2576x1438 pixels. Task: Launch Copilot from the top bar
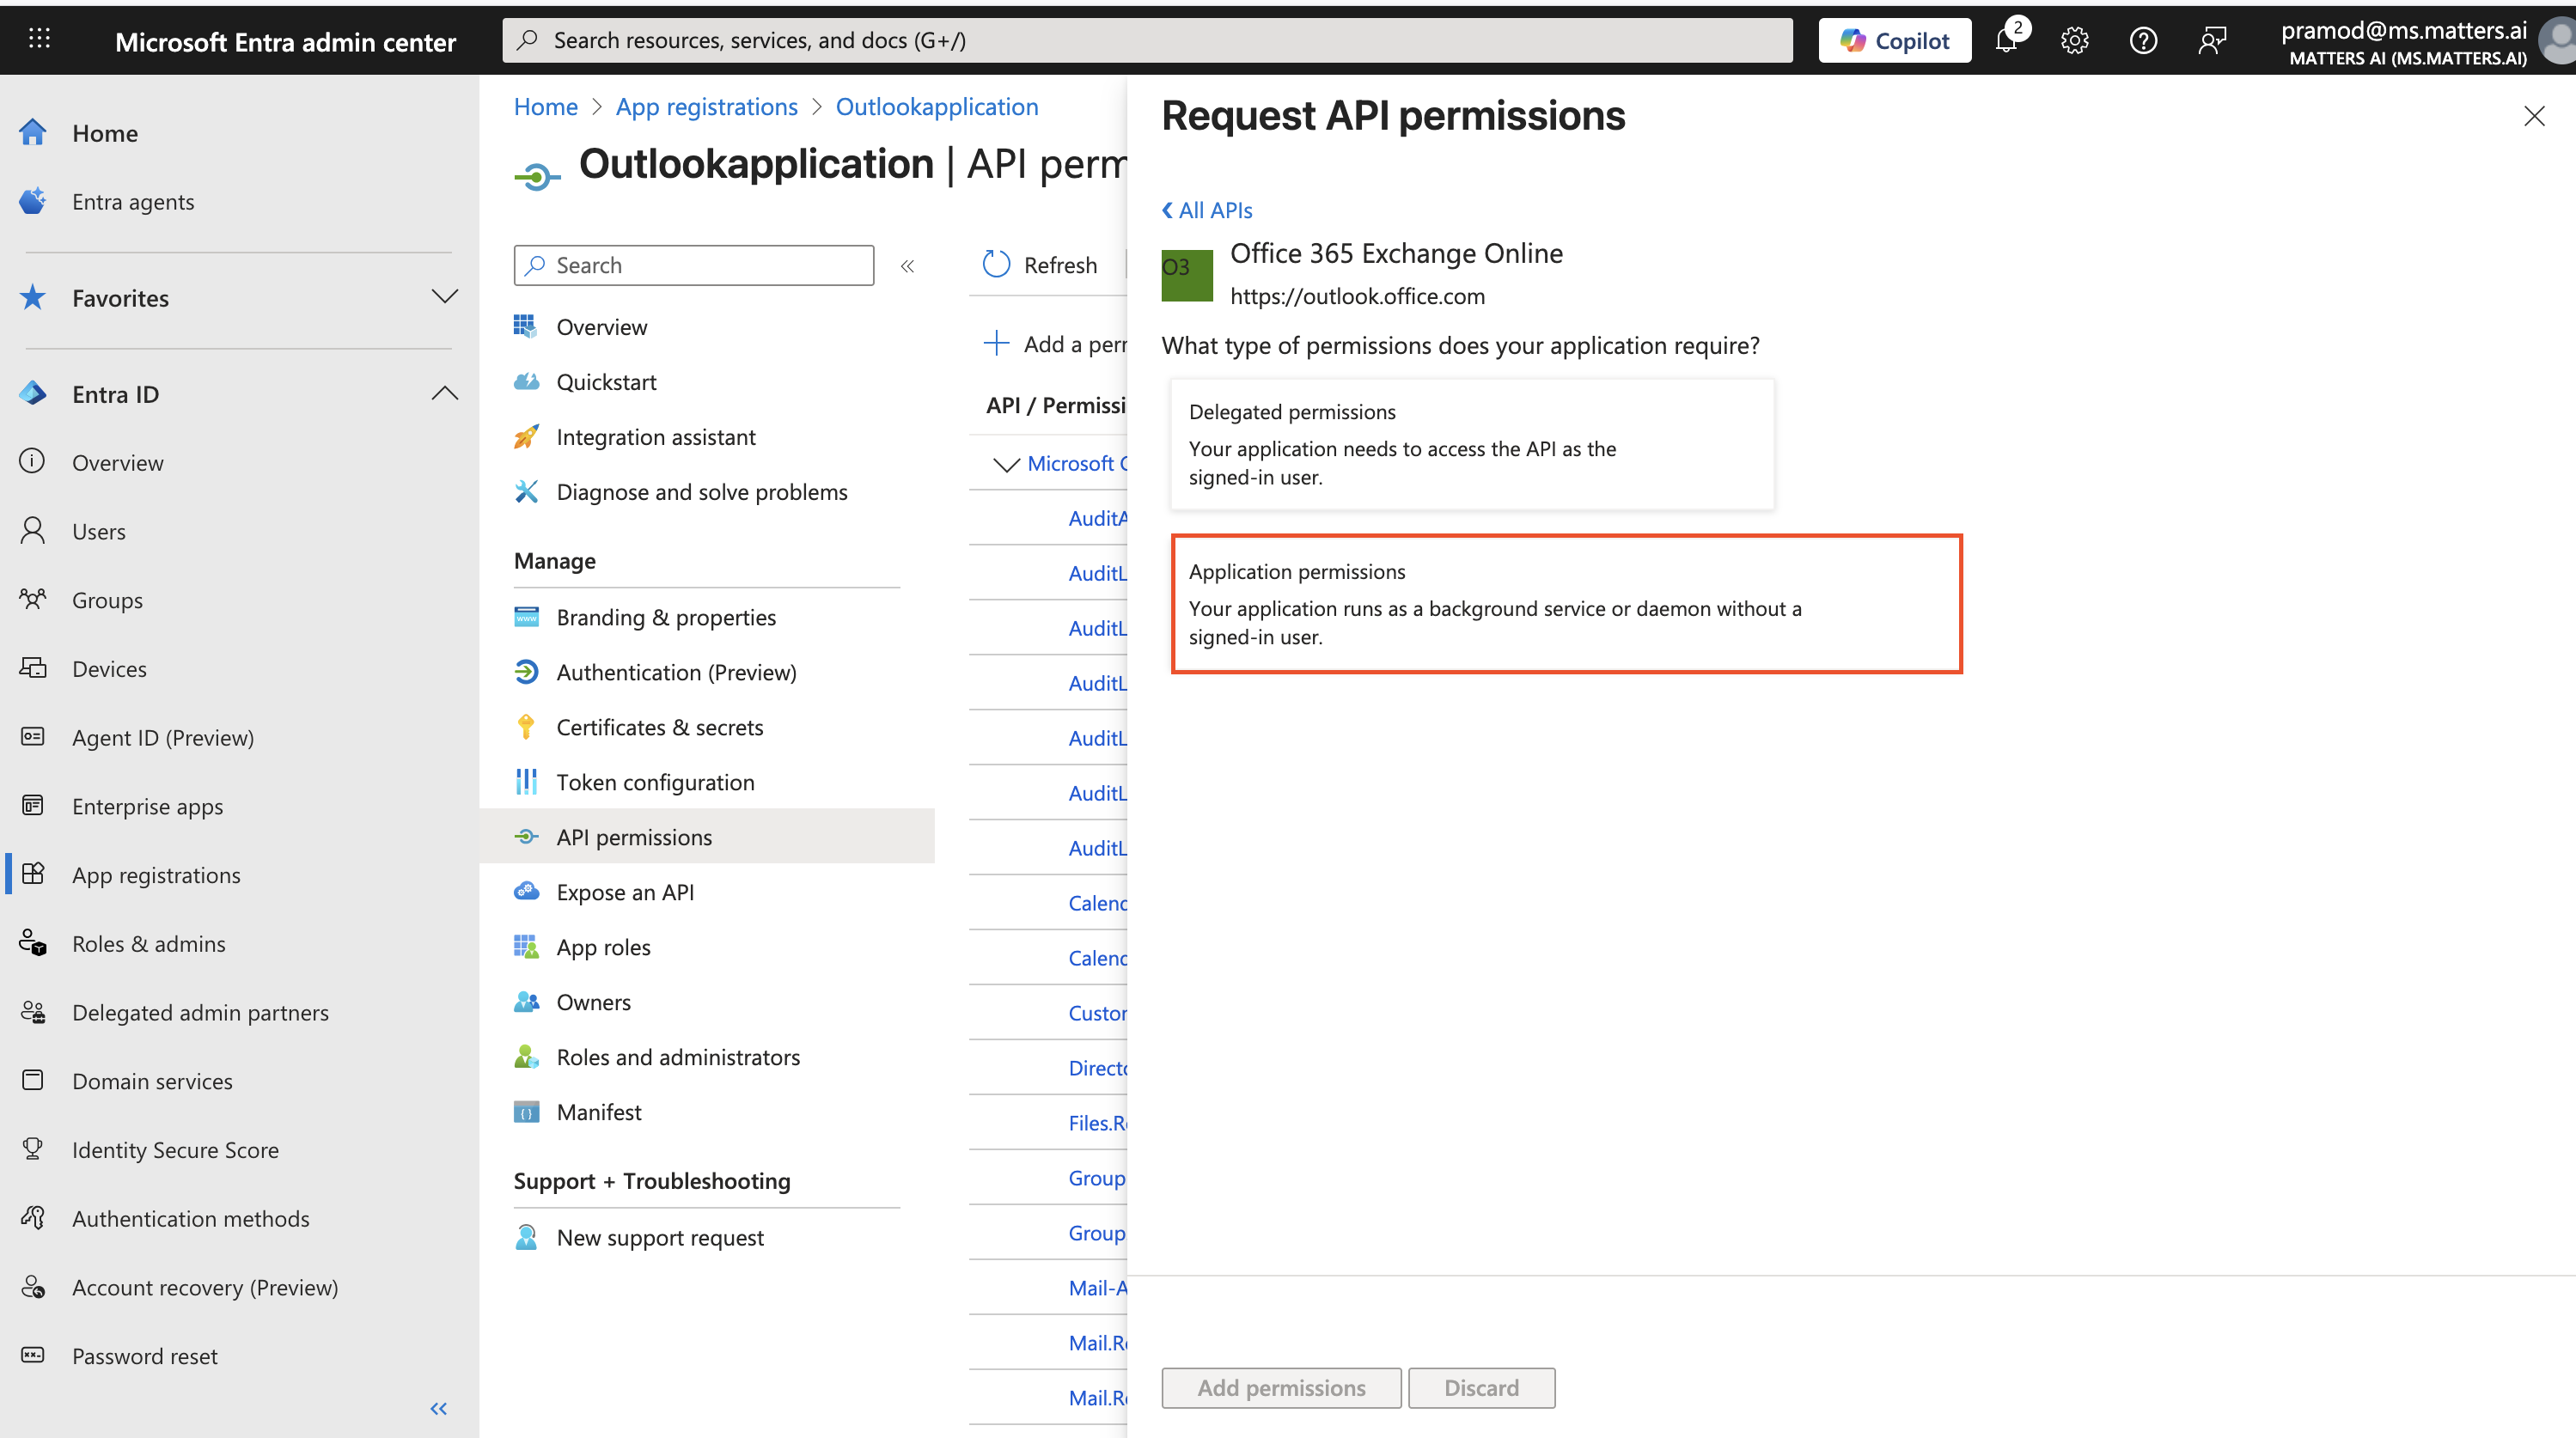coord(1895,40)
